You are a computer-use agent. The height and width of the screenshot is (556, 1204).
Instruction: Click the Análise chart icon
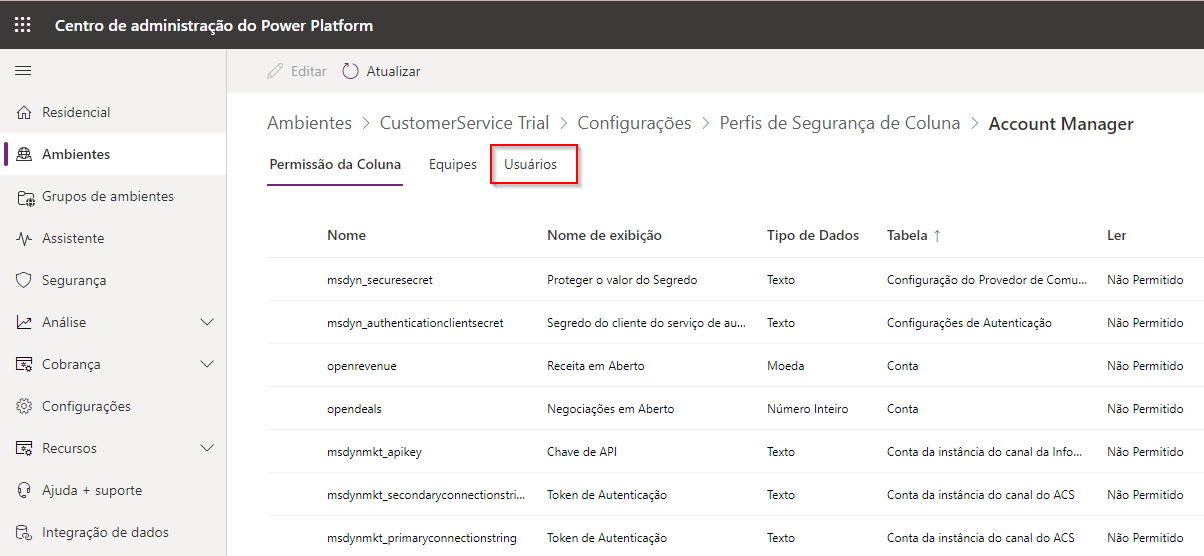(25, 323)
